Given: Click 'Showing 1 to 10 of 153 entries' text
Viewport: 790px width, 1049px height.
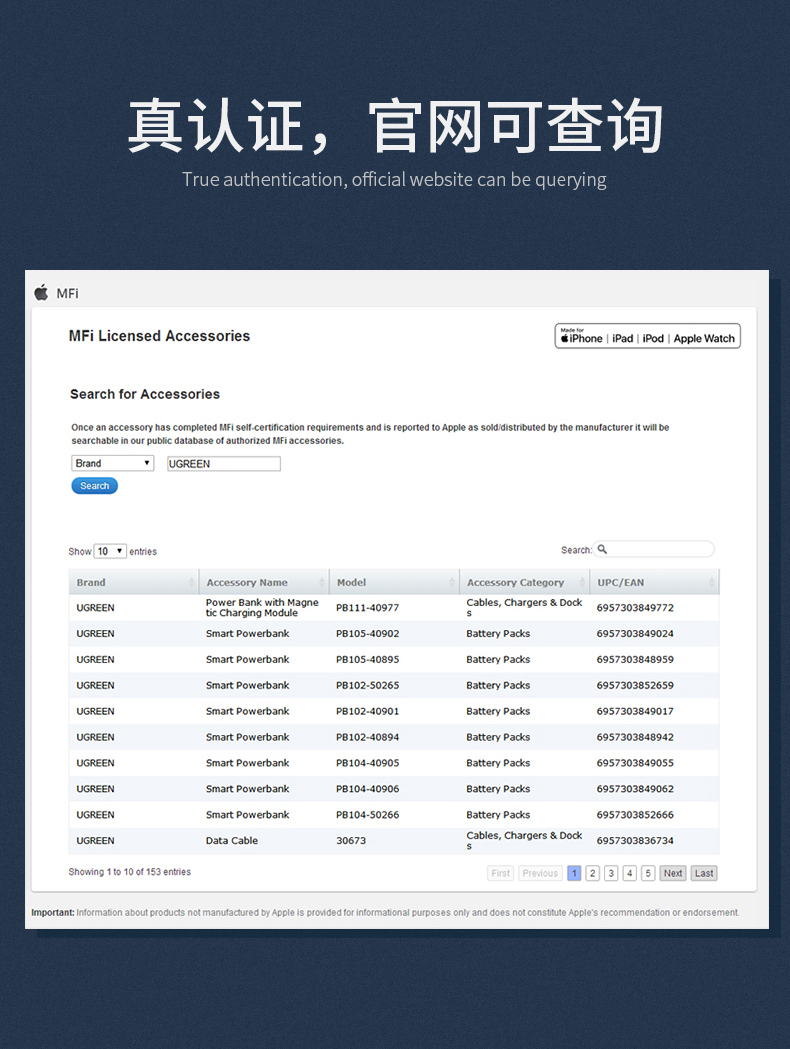Looking at the screenshot, I should (x=129, y=872).
